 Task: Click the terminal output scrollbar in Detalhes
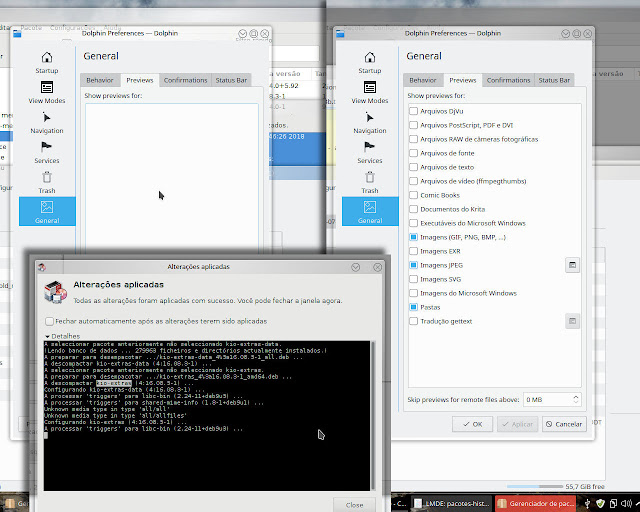[372, 416]
